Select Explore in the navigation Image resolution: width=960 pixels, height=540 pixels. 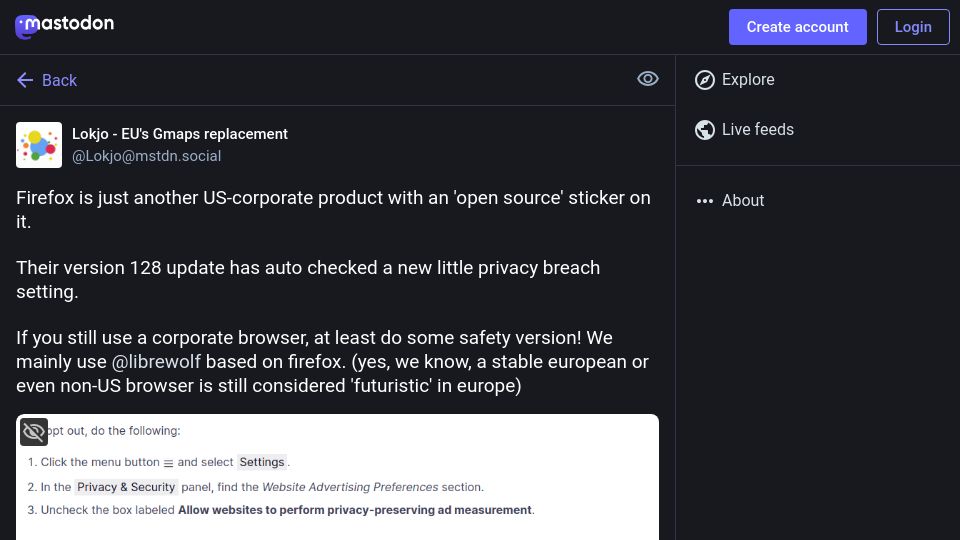tap(748, 80)
